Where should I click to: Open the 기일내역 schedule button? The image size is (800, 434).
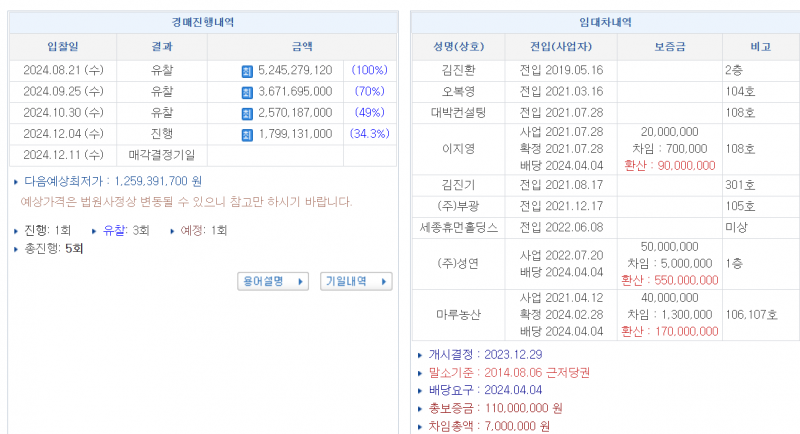(x=350, y=282)
